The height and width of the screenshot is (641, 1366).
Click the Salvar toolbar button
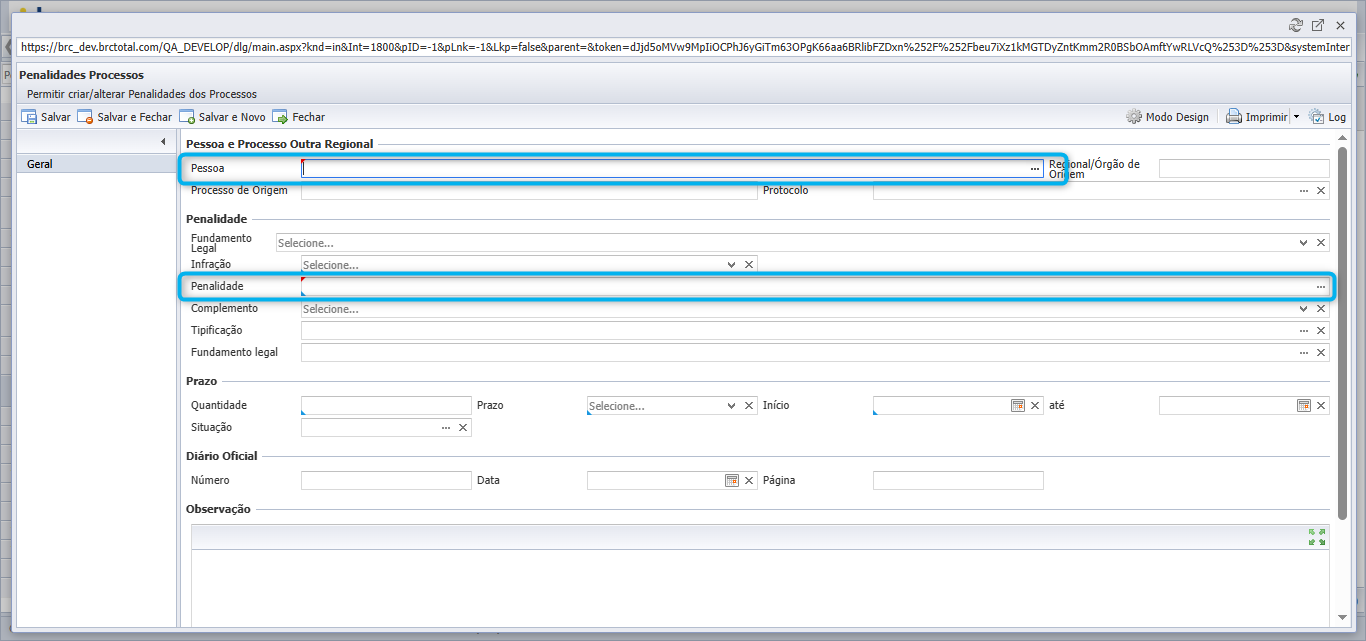pyautogui.click(x=46, y=117)
